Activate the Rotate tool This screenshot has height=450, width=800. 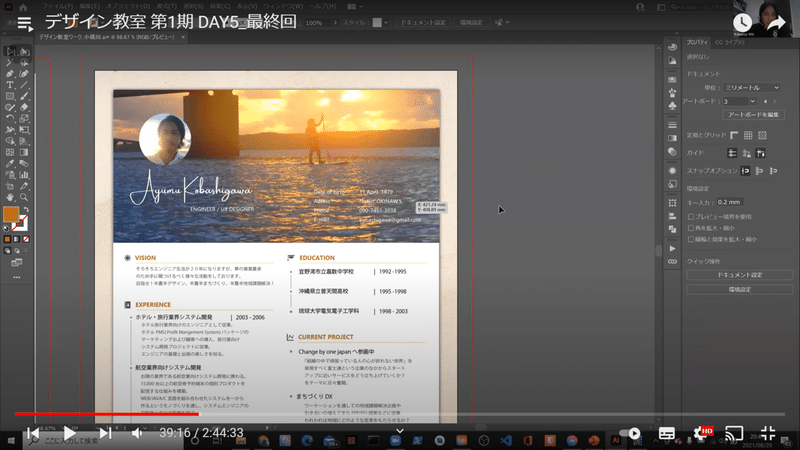[x=10, y=119]
